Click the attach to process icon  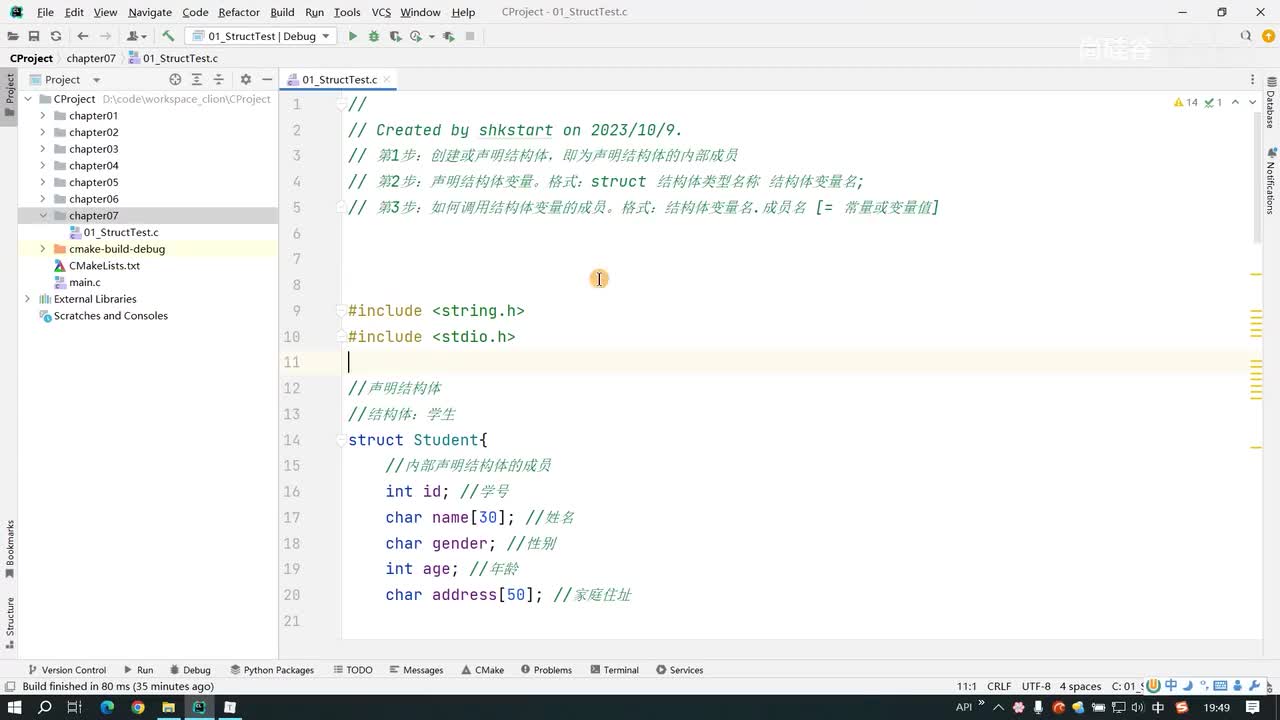click(x=448, y=36)
